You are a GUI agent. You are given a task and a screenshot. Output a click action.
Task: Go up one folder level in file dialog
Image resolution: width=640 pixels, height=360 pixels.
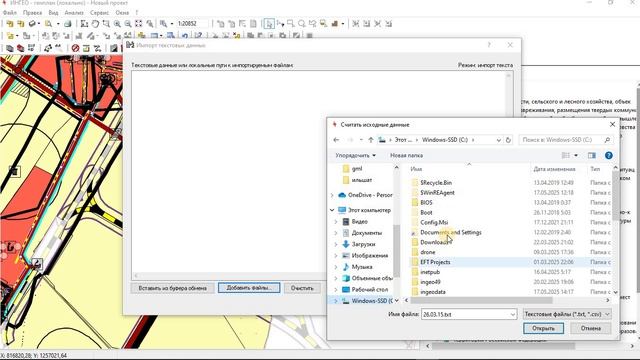coord(371,140)
